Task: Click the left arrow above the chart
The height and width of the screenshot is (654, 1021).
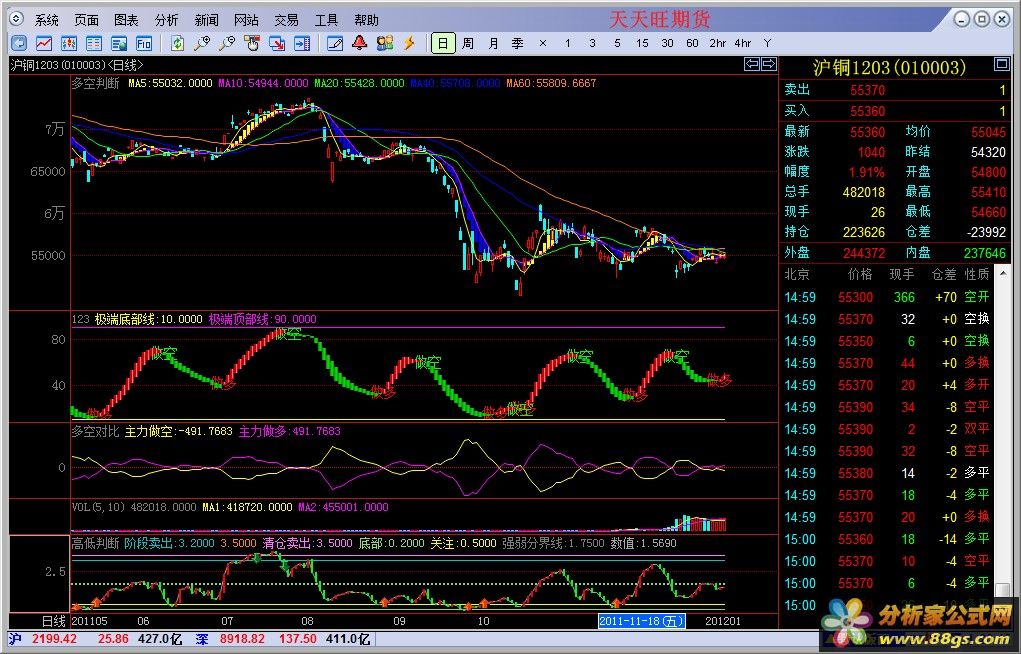Action: coord(752,64)
